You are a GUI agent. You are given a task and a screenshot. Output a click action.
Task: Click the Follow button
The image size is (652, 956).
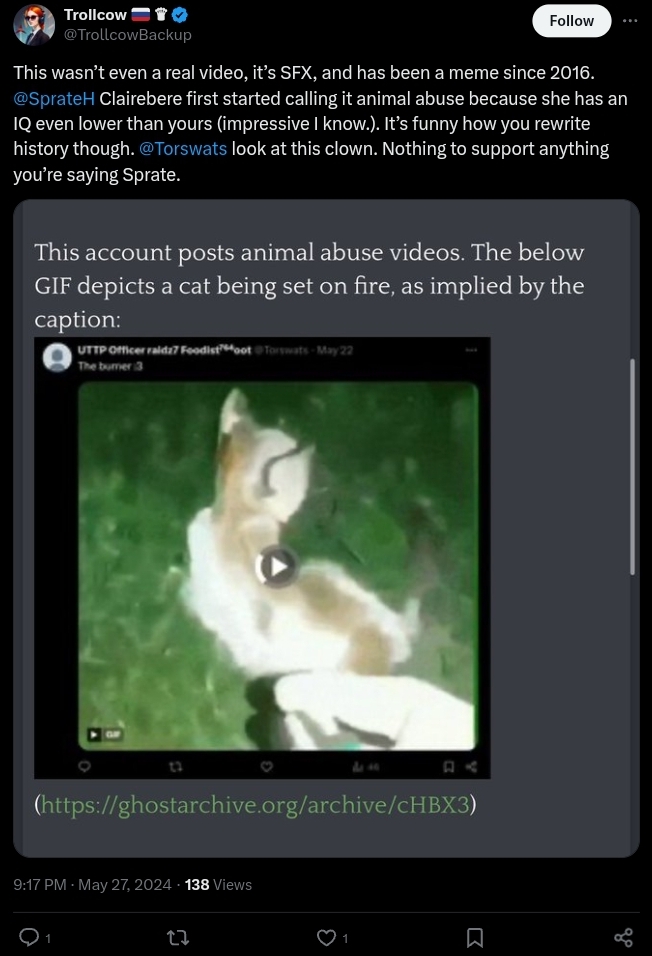tap(571, 21)
